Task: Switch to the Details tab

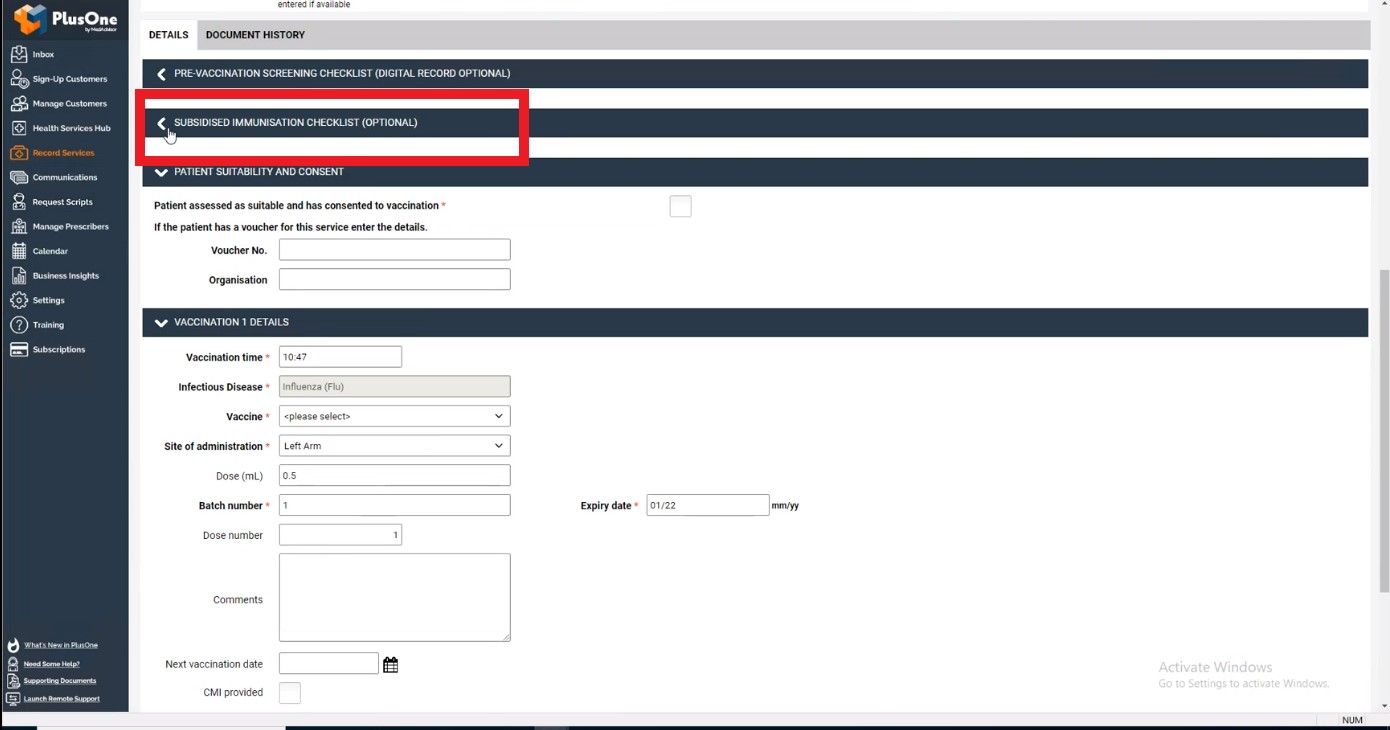Action: [169, 35]
